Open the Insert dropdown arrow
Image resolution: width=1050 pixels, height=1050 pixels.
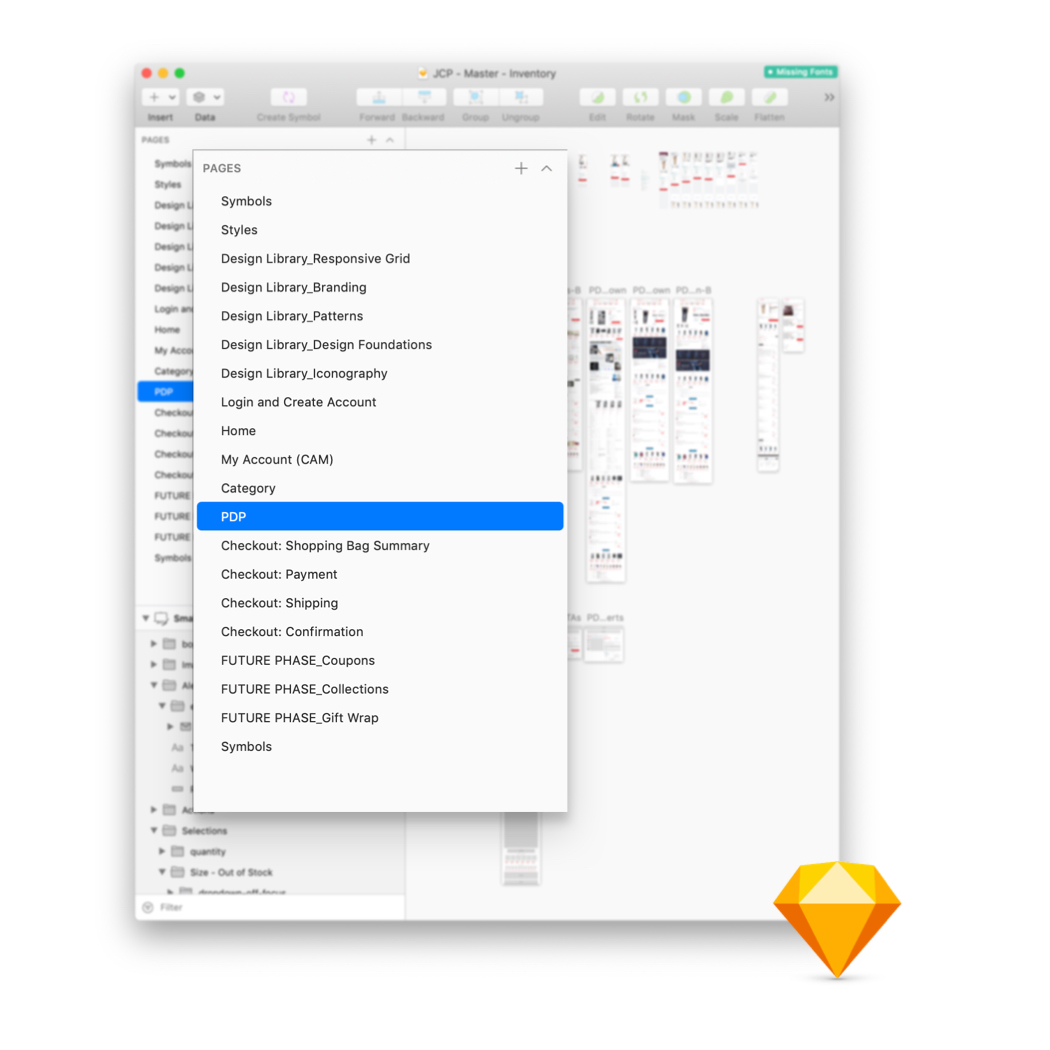[x=172, y=96]
